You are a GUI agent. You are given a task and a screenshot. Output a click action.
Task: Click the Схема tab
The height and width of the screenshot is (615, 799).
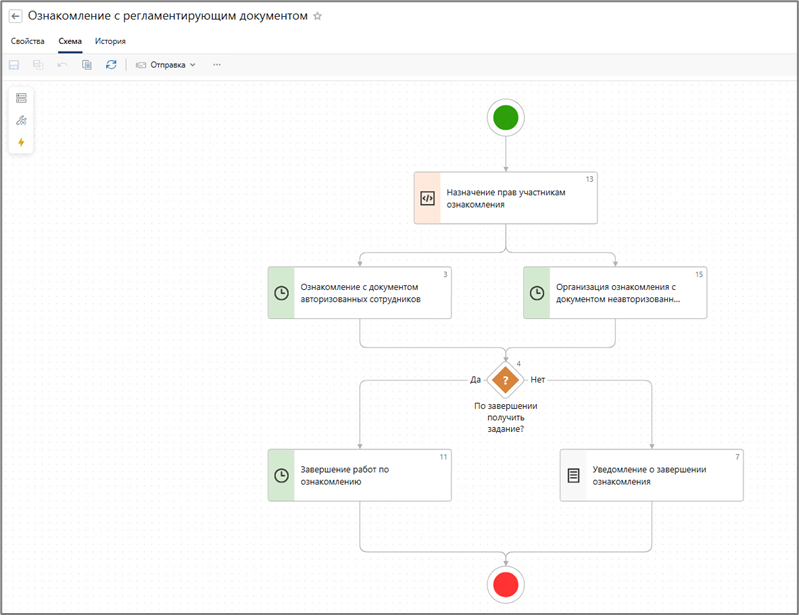[x=70, y=42]
